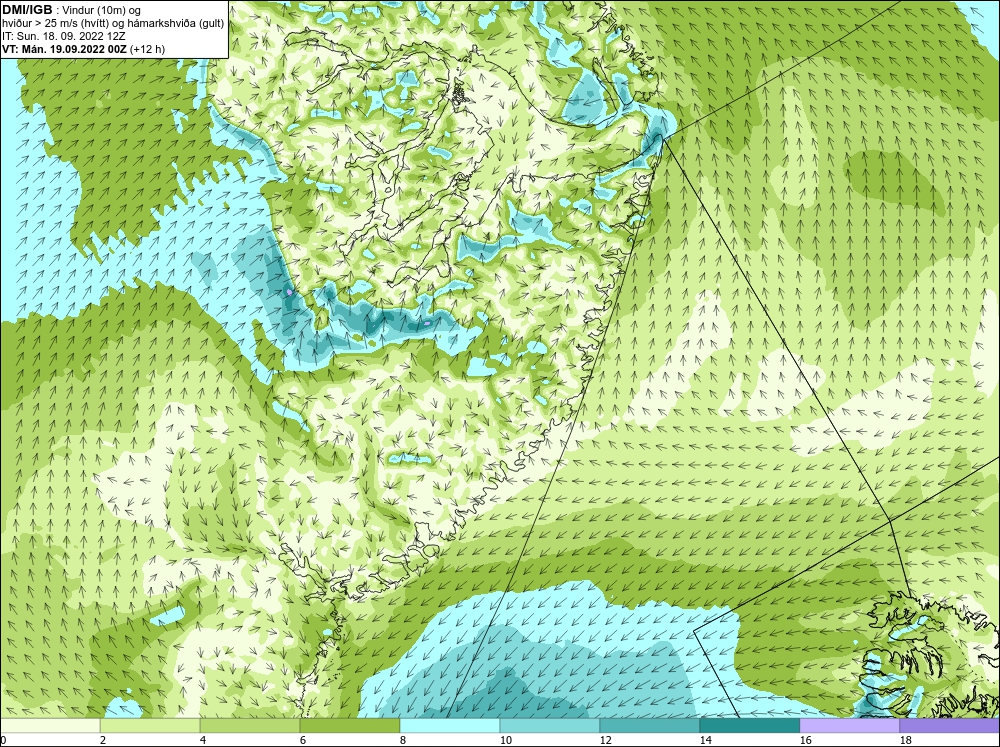Select the 2–4 m/s light green legend swatch
1000x747 pixels.
(150, 726)
